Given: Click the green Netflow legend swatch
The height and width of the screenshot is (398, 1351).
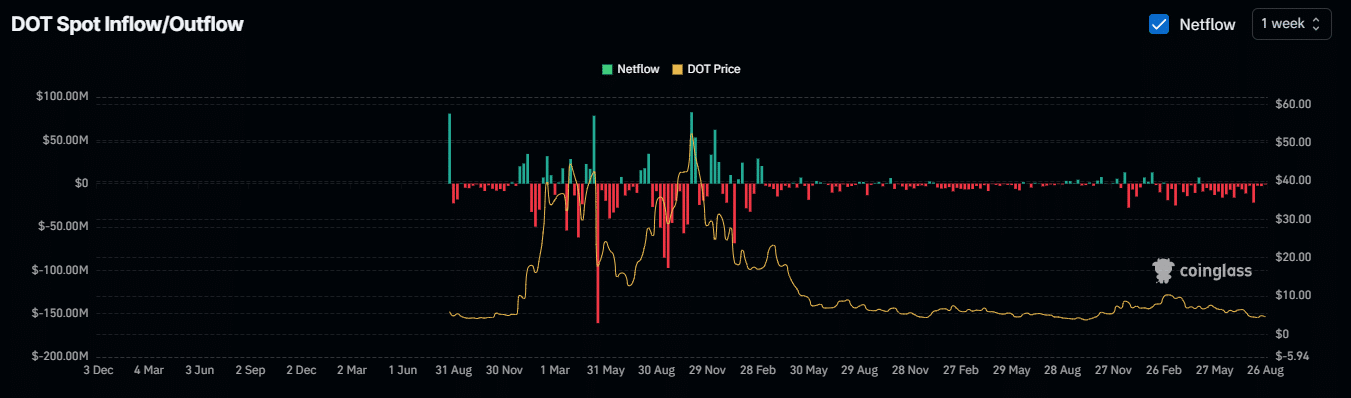Looking at the screenshot, I should tap(606, 69).
